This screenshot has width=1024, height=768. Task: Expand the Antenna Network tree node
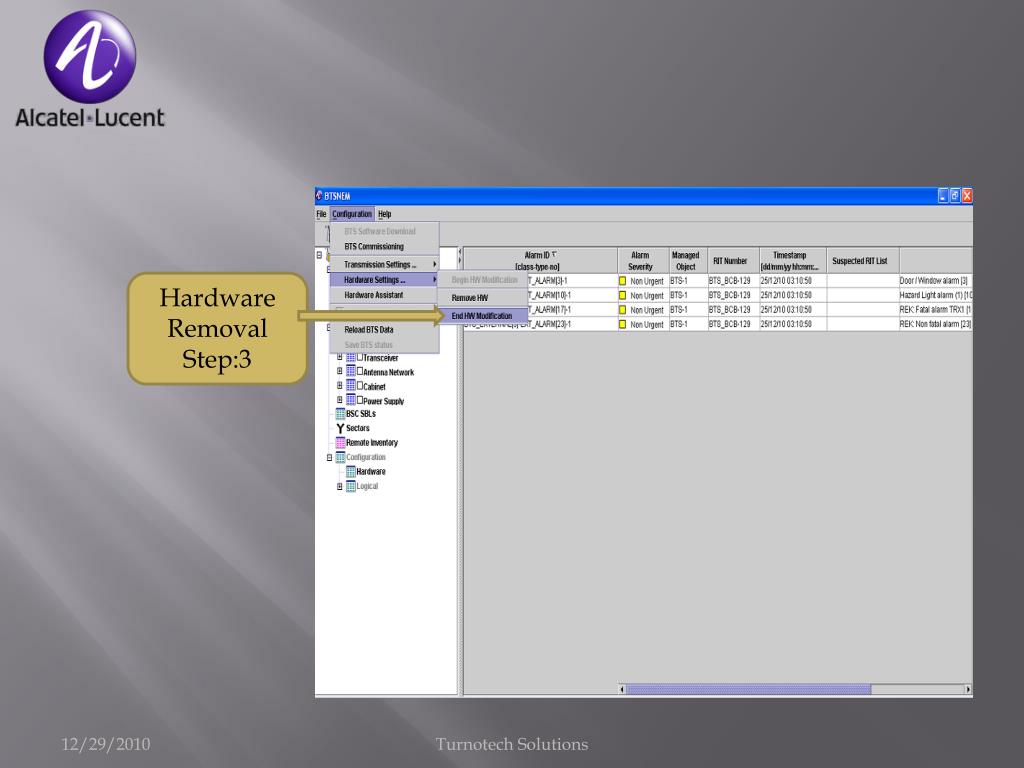340,371
